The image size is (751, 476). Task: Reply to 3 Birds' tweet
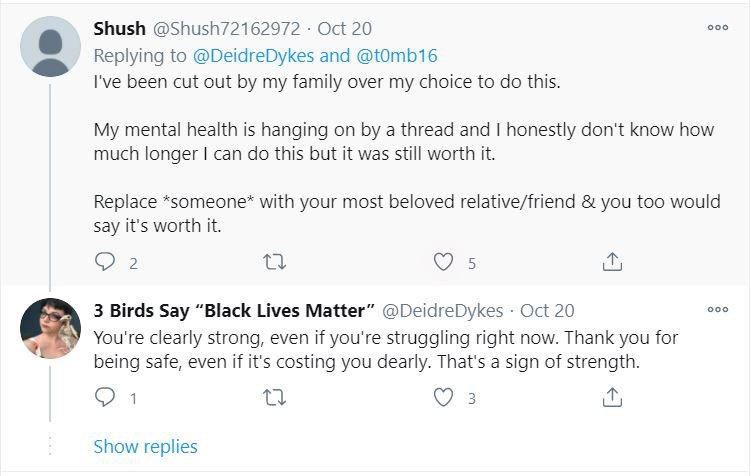coord(105,397)
